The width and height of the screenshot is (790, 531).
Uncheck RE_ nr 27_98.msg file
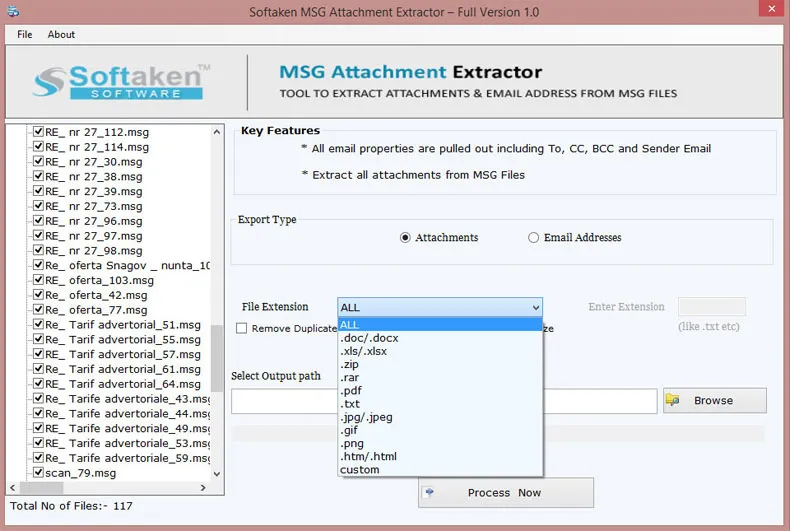[x=38, y=250]
